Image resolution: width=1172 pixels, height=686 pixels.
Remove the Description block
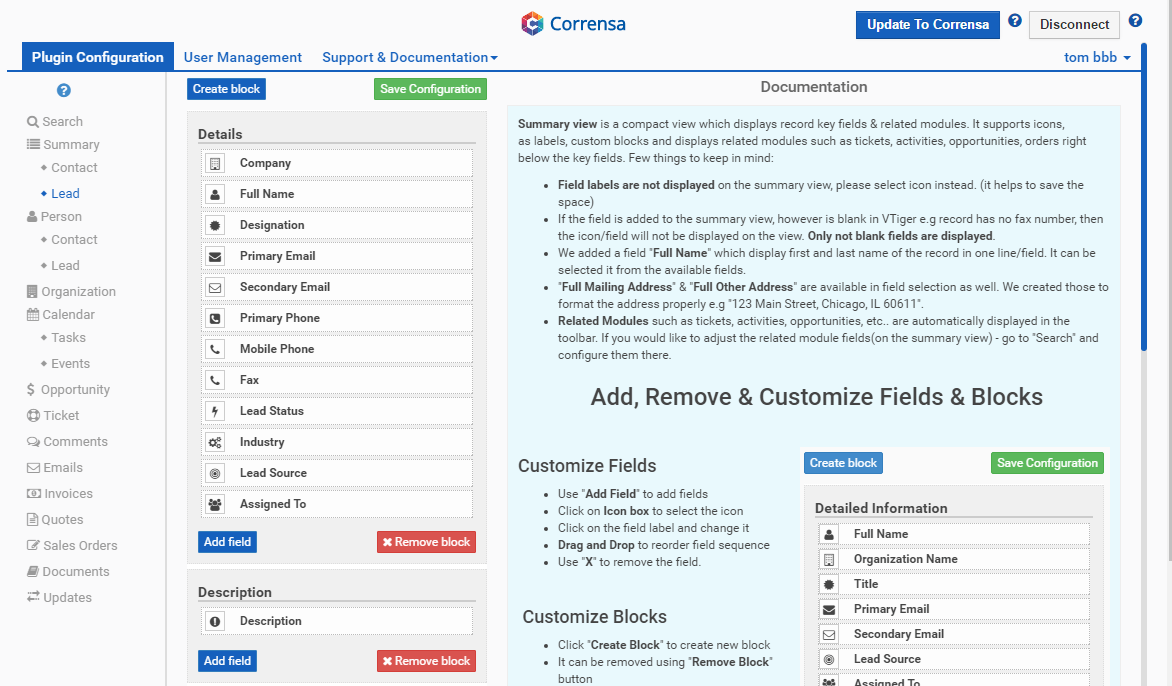tap(426, 661)
